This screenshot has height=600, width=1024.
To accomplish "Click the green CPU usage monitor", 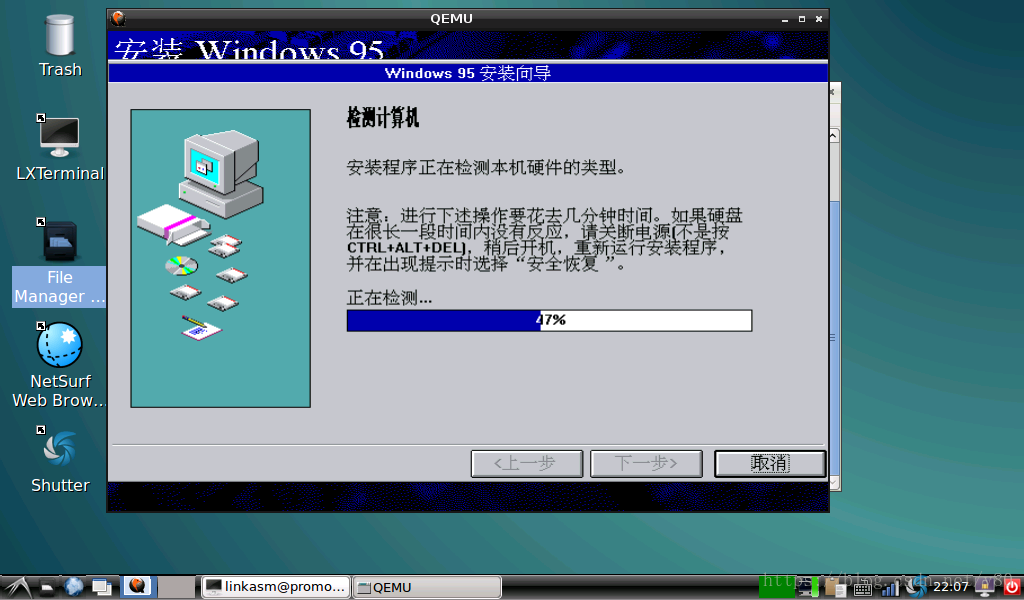I will 776,587.
